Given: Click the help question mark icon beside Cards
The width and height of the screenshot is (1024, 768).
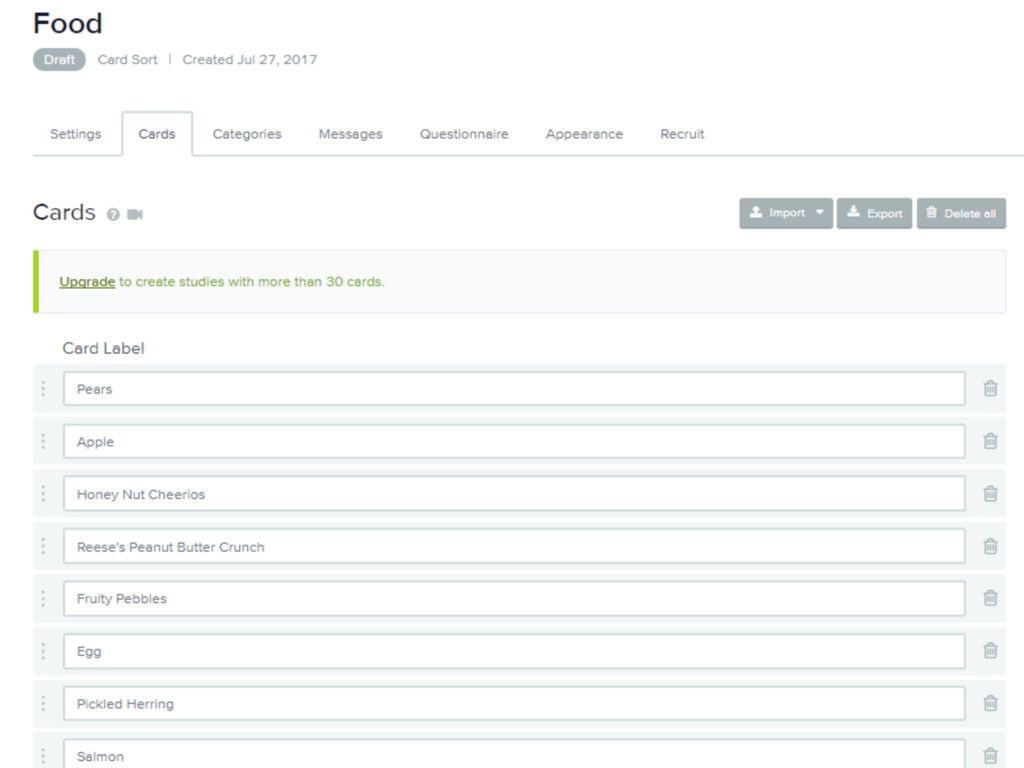Looking at the screenshot, I should [113, 214].
